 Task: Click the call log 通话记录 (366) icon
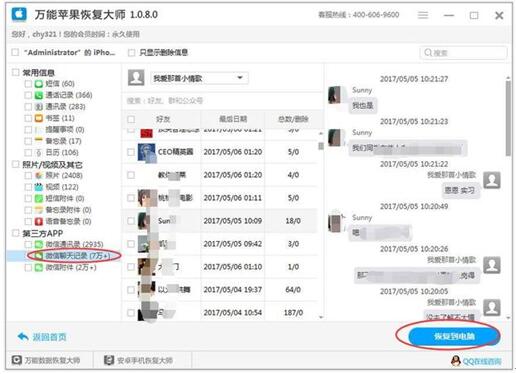pos(39,95)
